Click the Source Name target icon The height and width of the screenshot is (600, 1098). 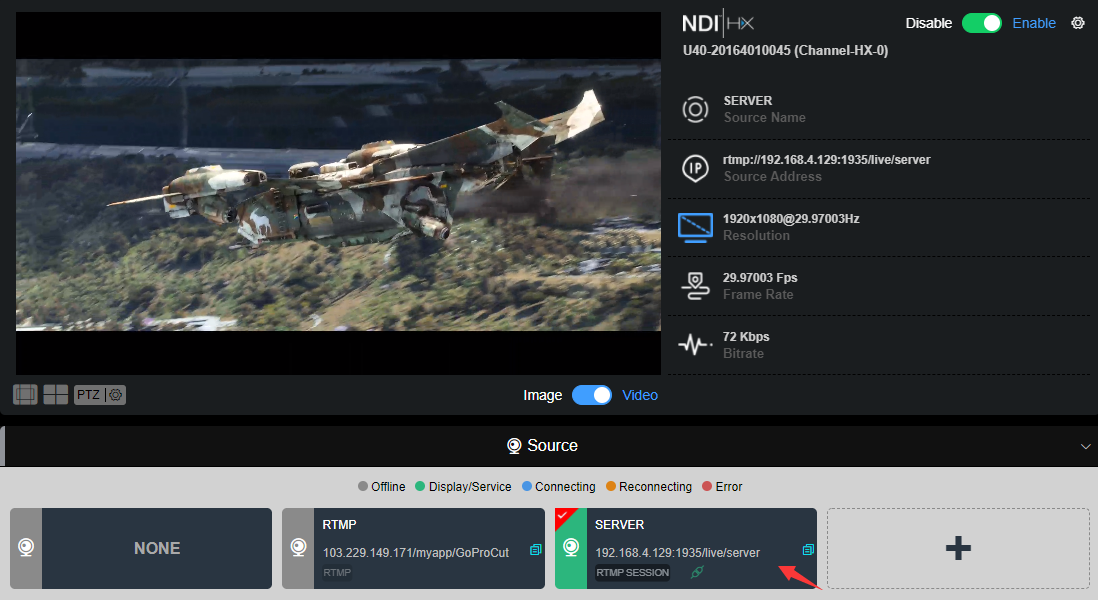(x=695, y=109)
